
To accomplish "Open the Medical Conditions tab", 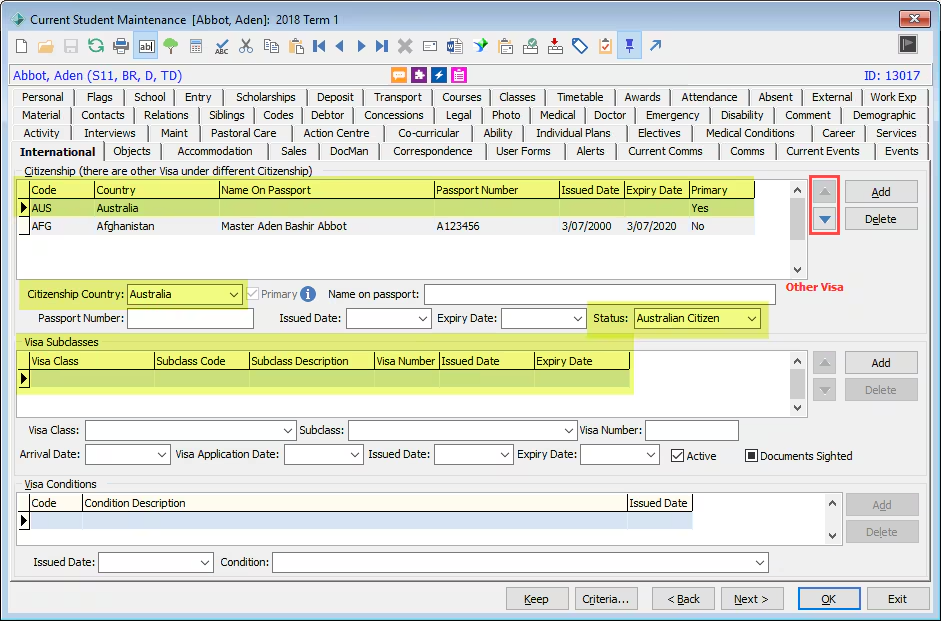I will (x=749, y=133).
